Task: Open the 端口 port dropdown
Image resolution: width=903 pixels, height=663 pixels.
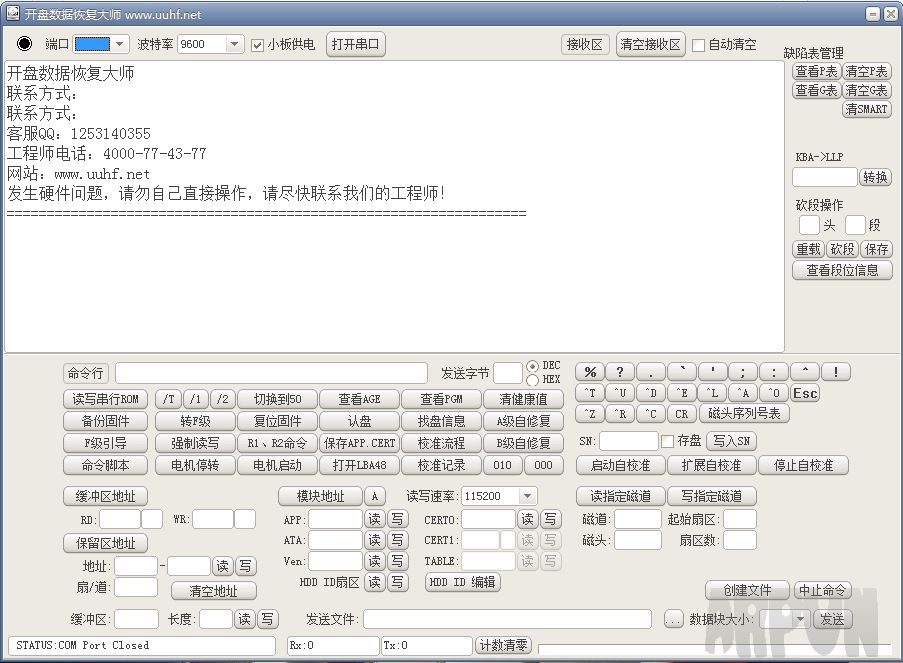Action: pyautogui.click(x=120, y=44)
